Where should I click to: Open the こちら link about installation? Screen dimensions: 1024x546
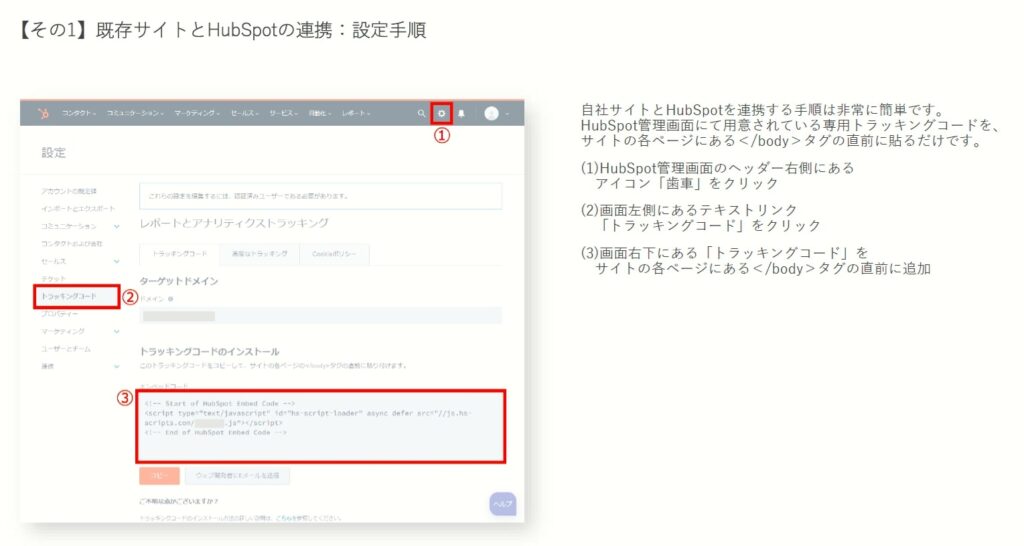285,518
